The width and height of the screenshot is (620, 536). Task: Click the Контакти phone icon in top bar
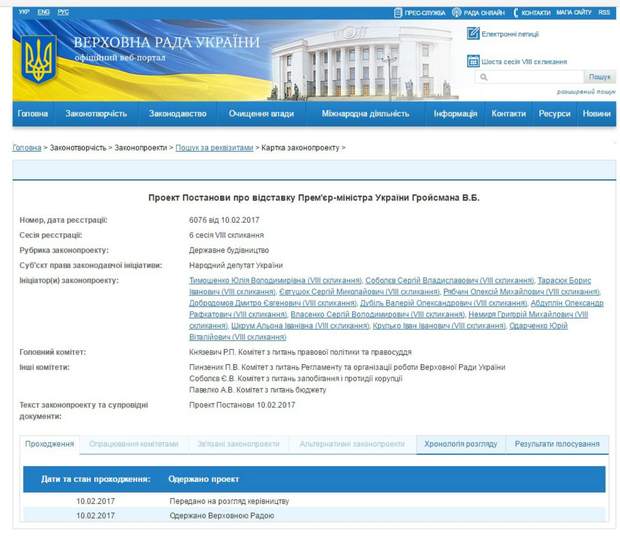point(515,13)
